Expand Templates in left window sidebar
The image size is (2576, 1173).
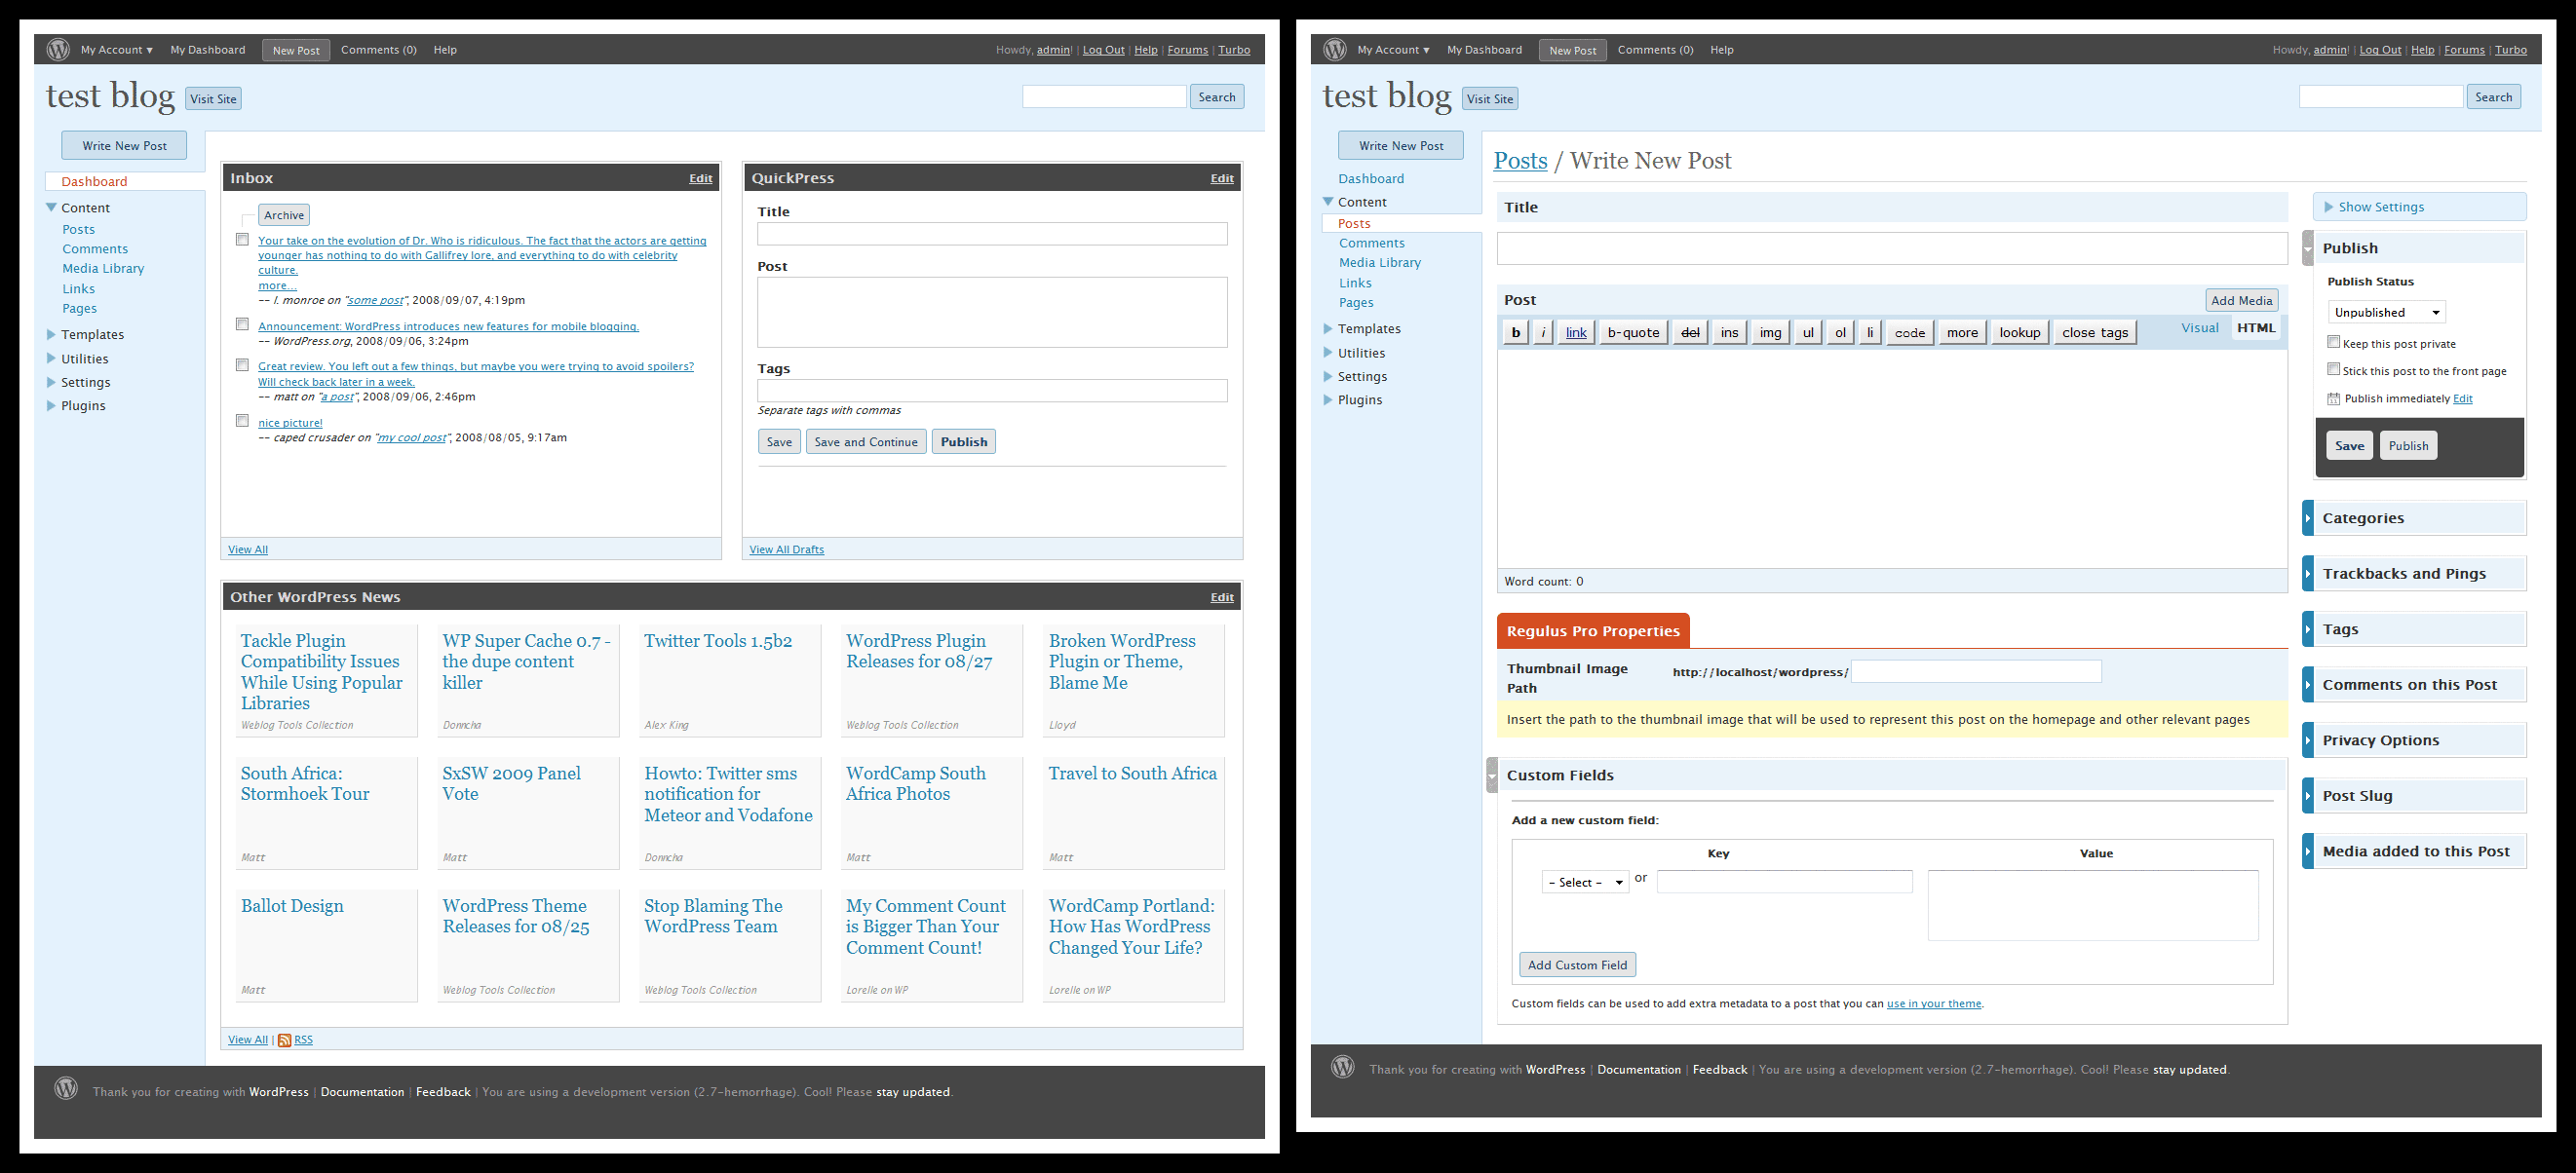(51, 334)
